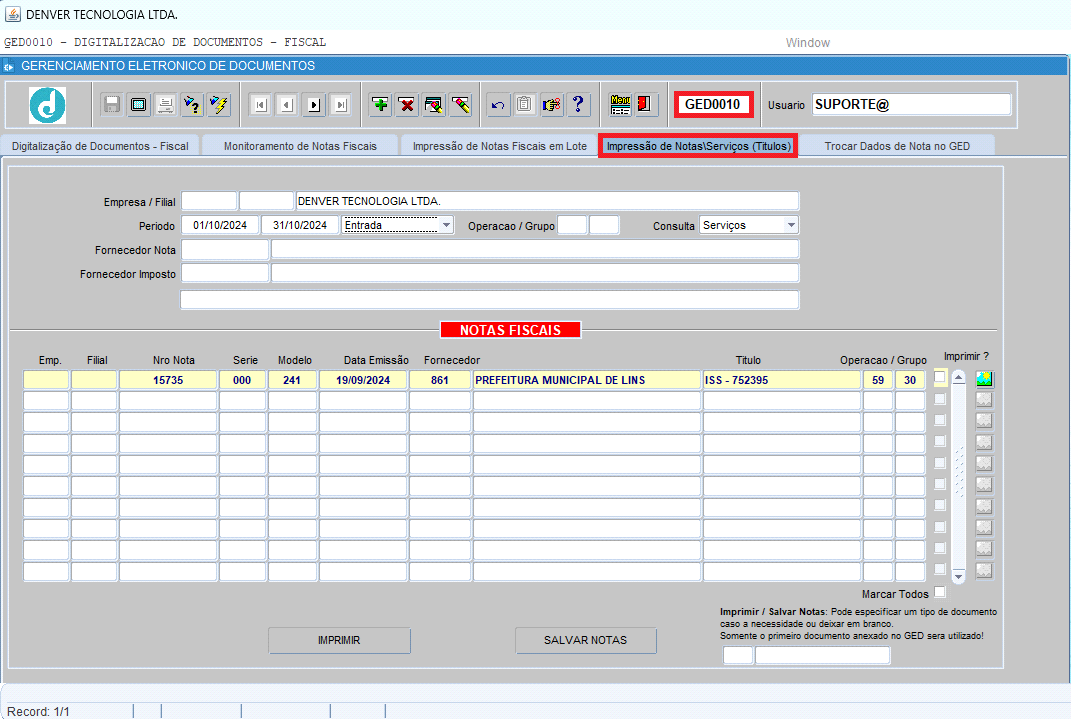Click the notes list scroll up arrow

pos(958,378)
